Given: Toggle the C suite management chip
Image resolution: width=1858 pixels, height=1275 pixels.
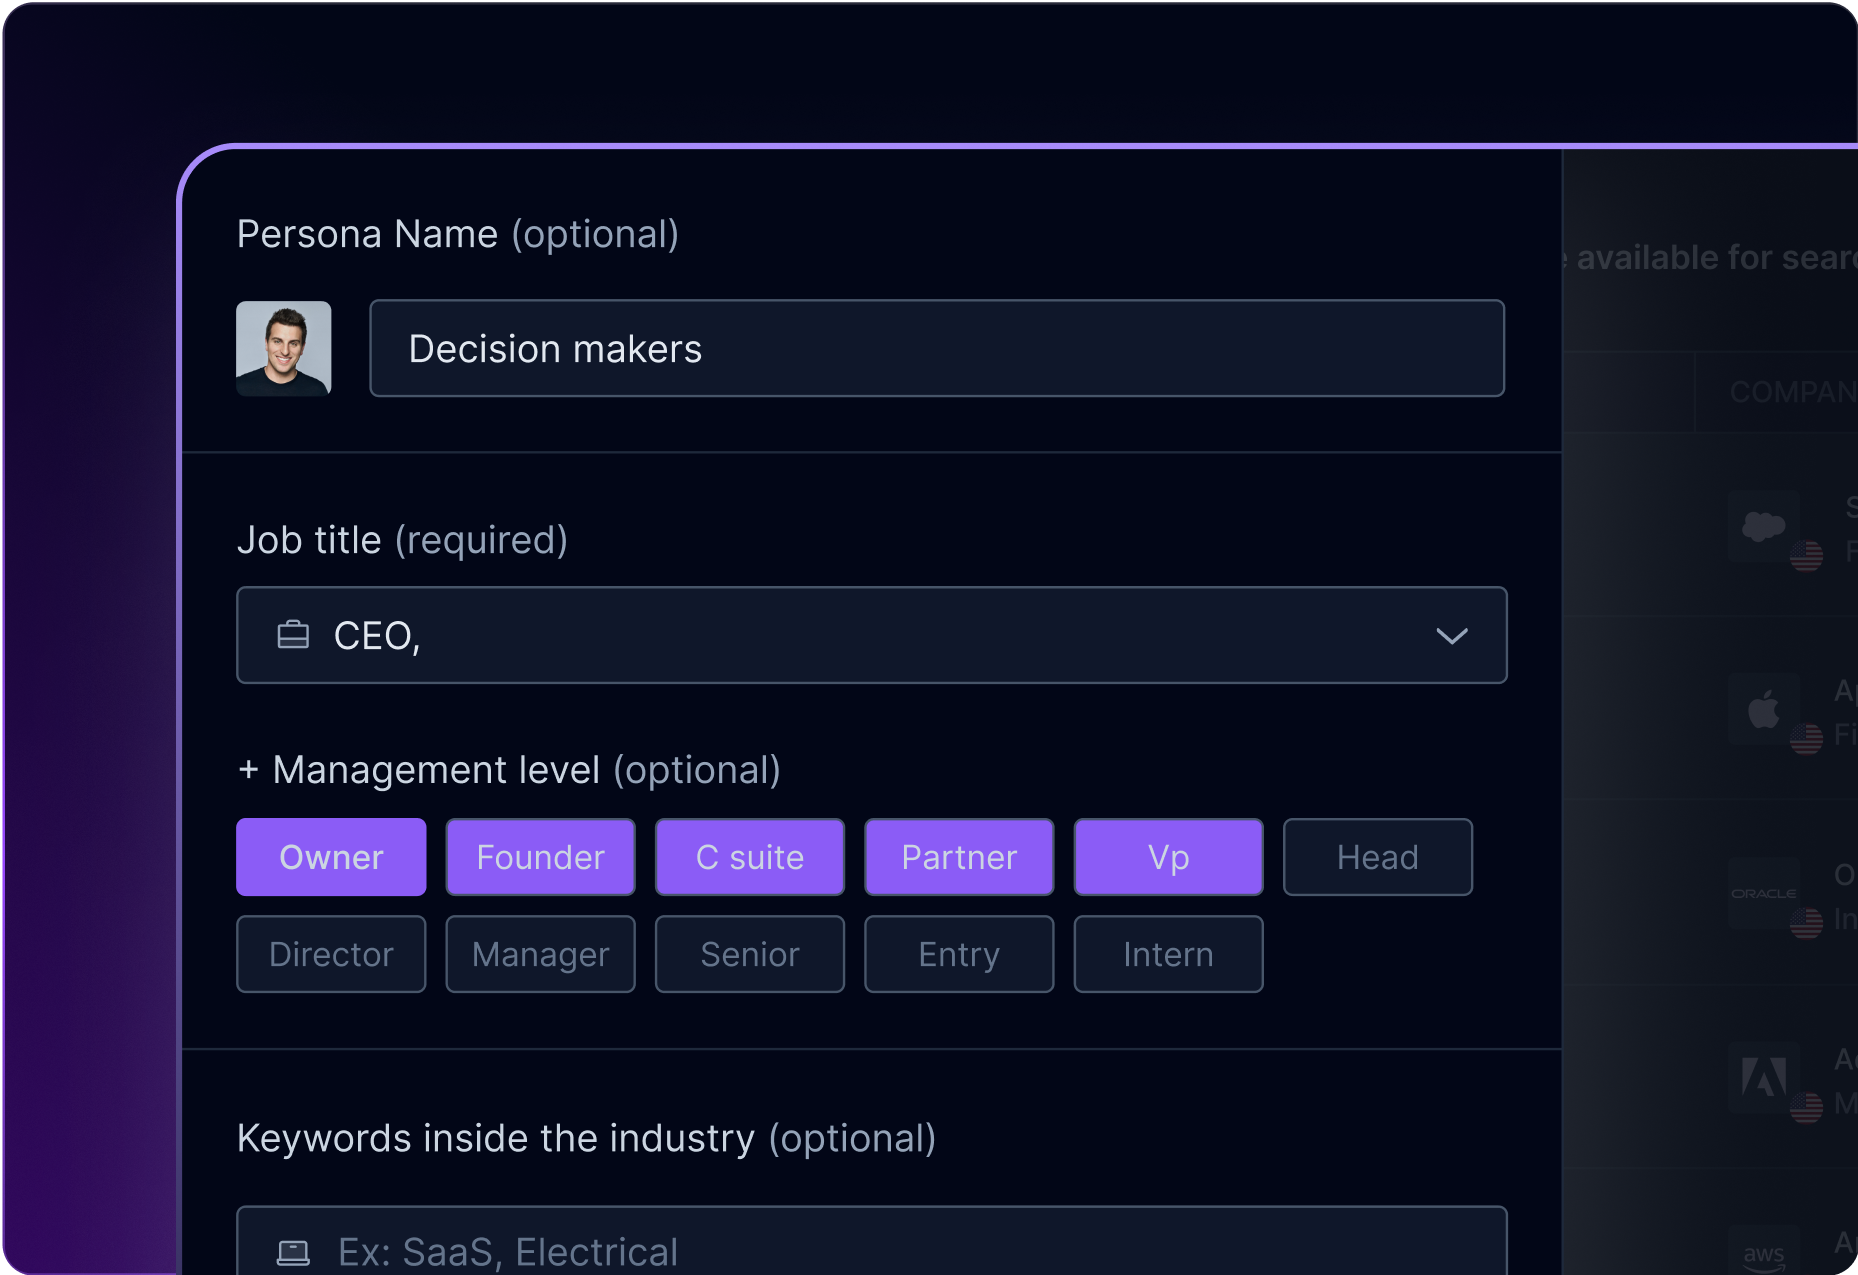Looking at the screenshot, I should coord(750,857).
